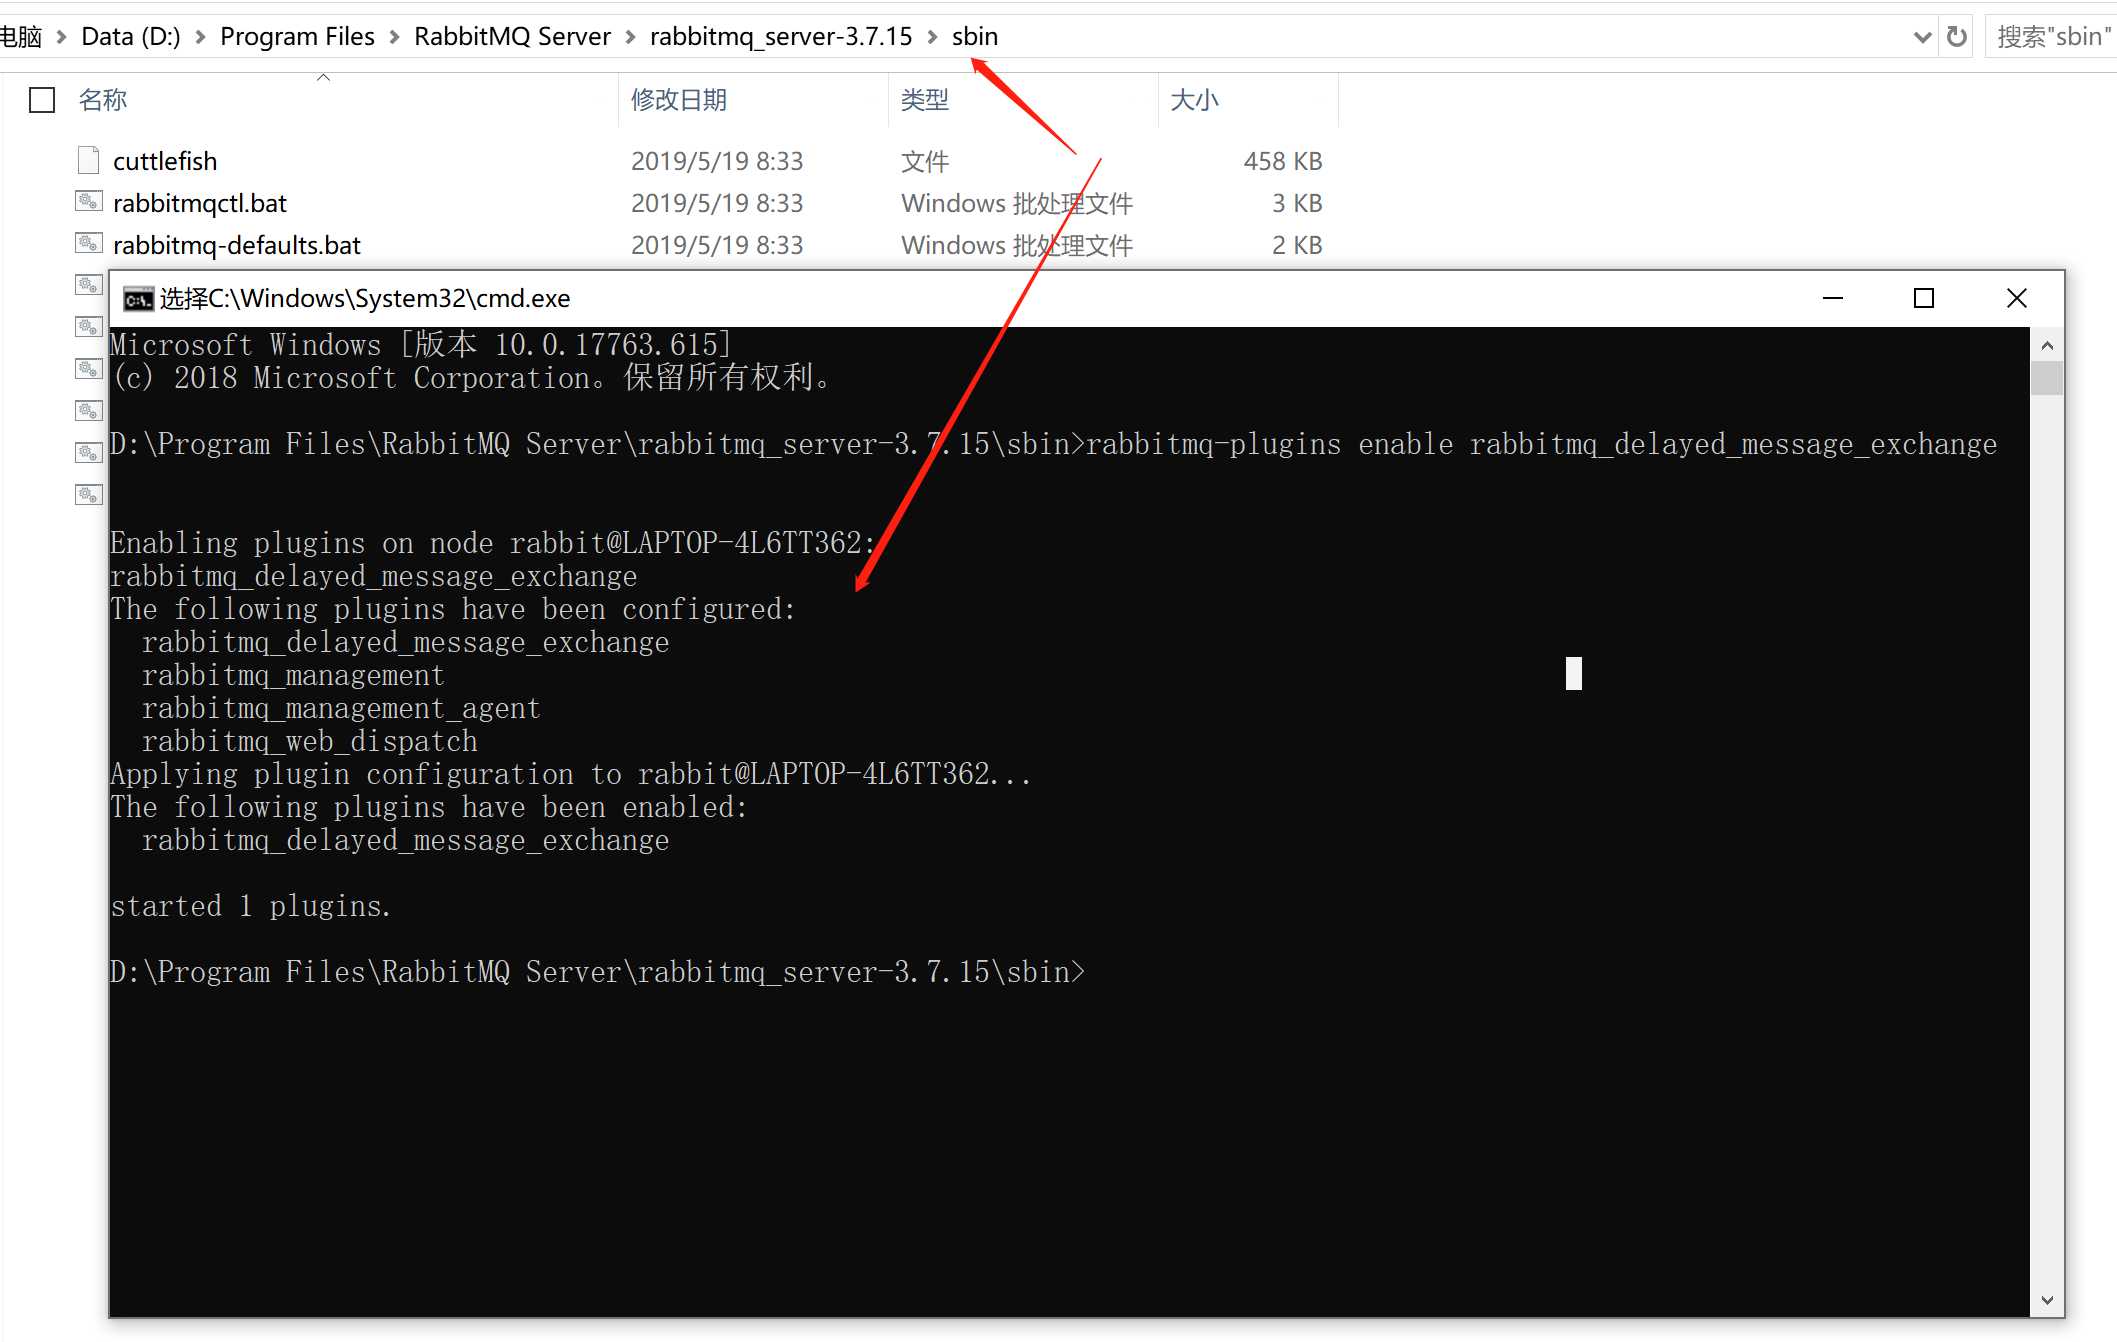Click the rabbitmq-defaults.bat batch file icon
2117x1342 pixels.
88,244
